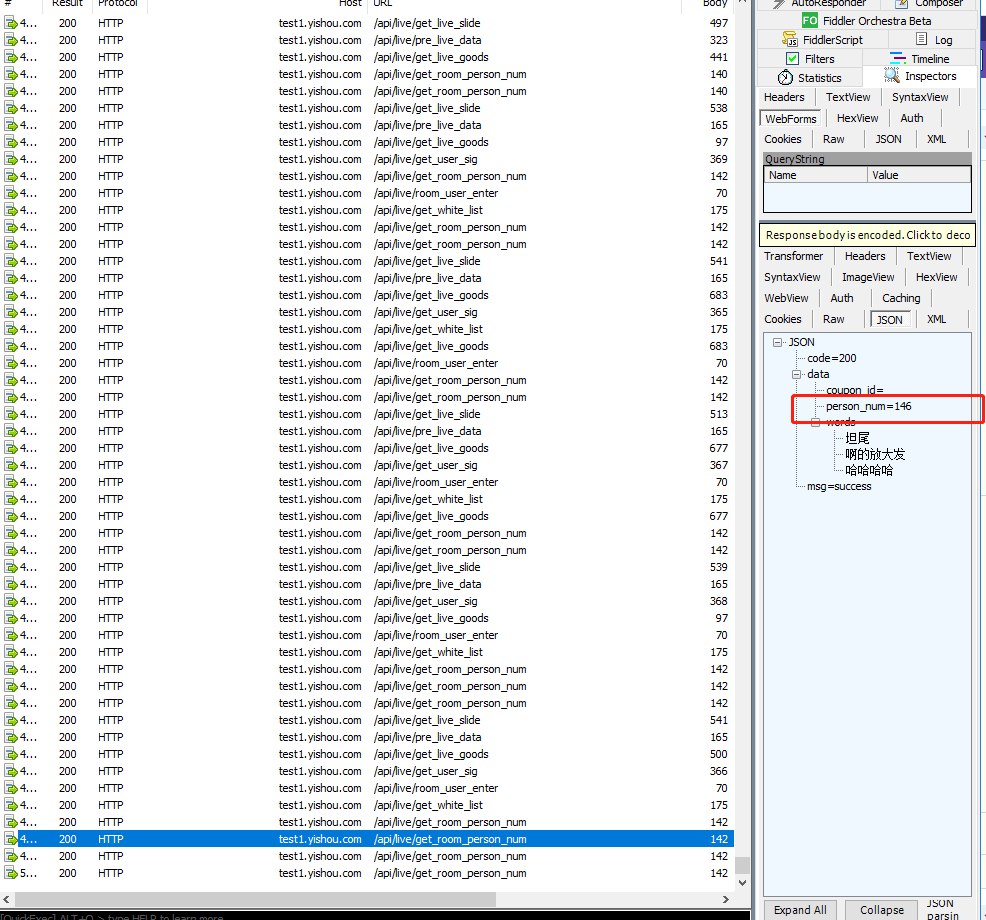Collapse the words node in JSON tree
The height and width of the screenshot is (920, 986).
pos(816,422)
